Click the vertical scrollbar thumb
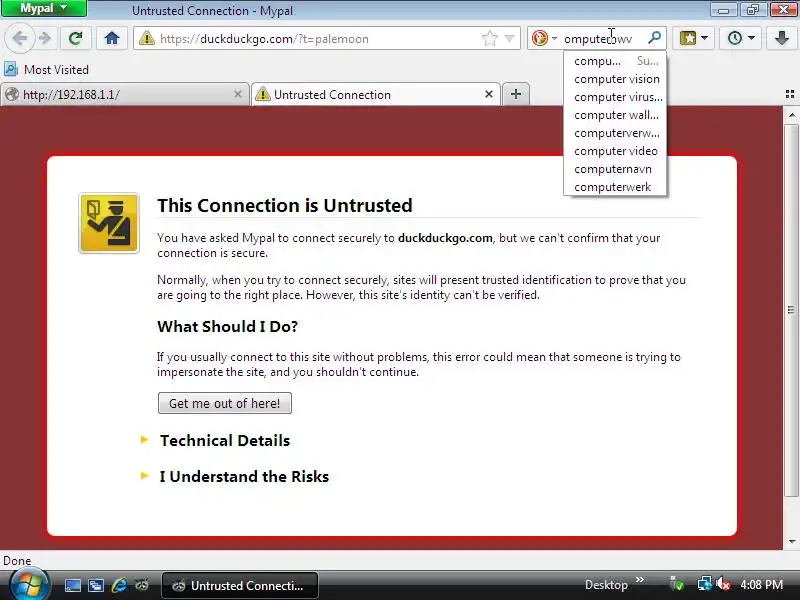The image size is (800, 600). [791, 310]
